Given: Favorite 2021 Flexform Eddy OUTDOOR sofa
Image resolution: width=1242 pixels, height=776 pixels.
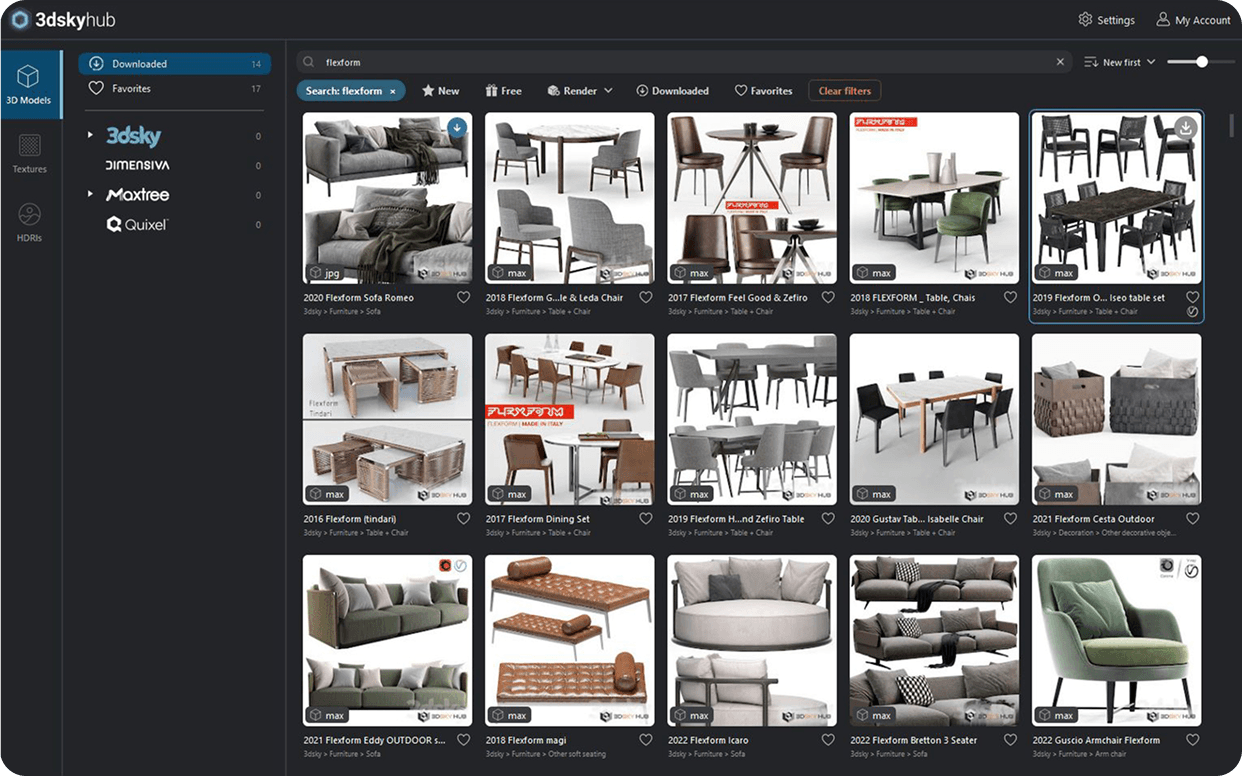Looking at the screenshot, I should (x=464, y=740).
